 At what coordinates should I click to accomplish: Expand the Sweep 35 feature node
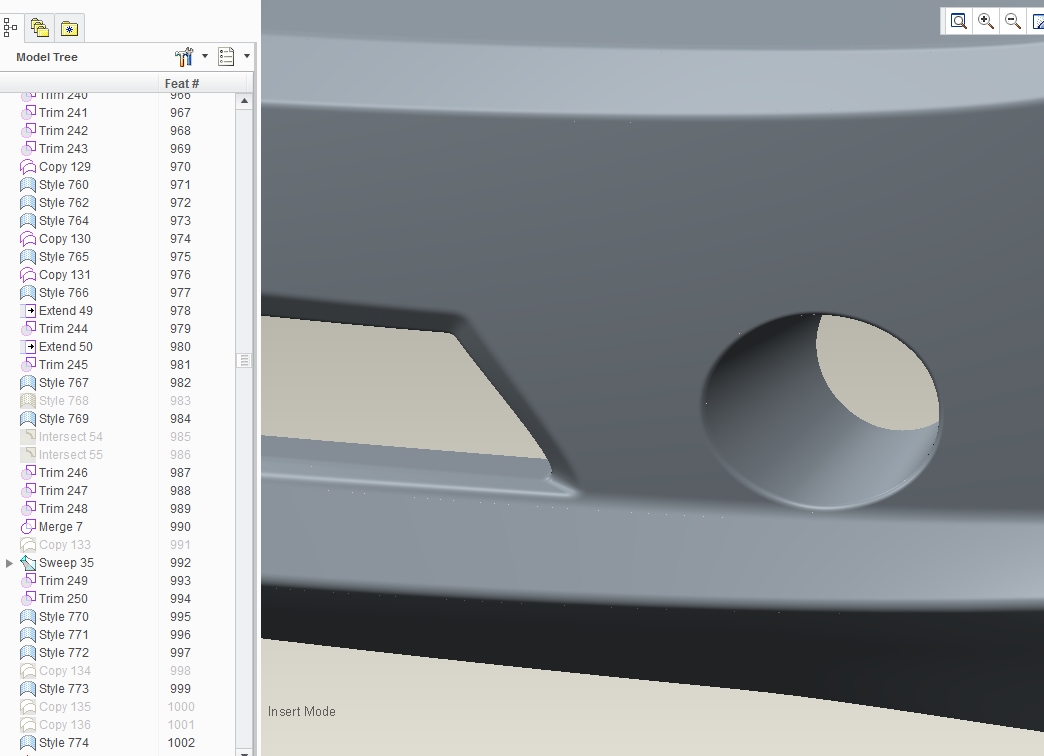[9, 564]
